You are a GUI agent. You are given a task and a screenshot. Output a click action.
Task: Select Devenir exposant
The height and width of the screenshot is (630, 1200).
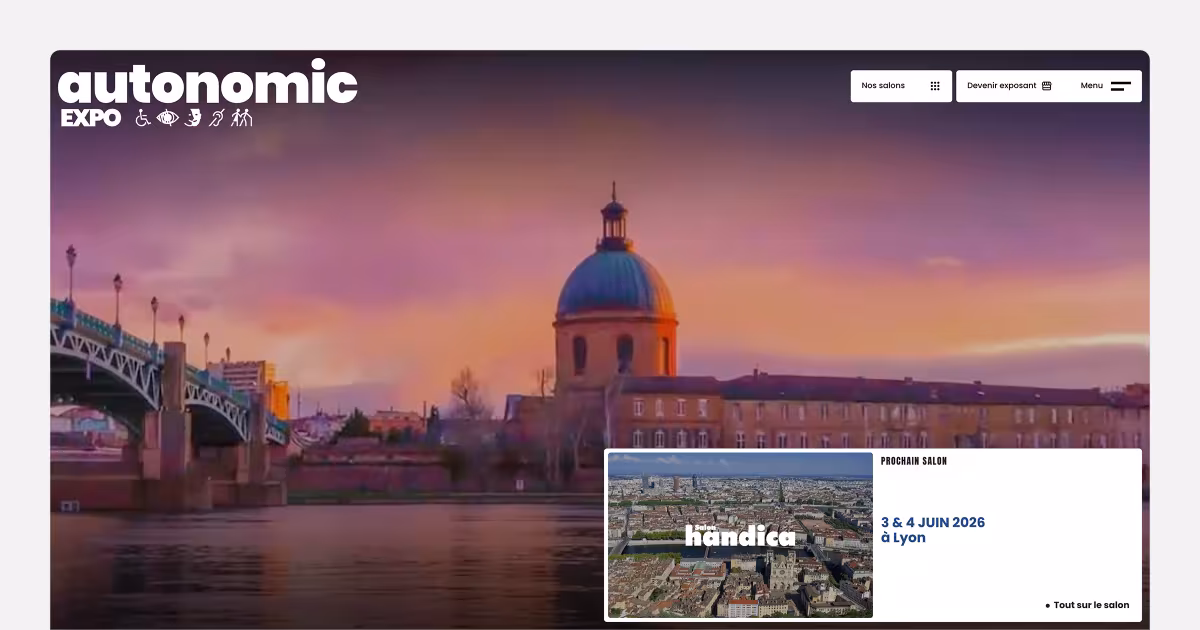[1001, 86]
